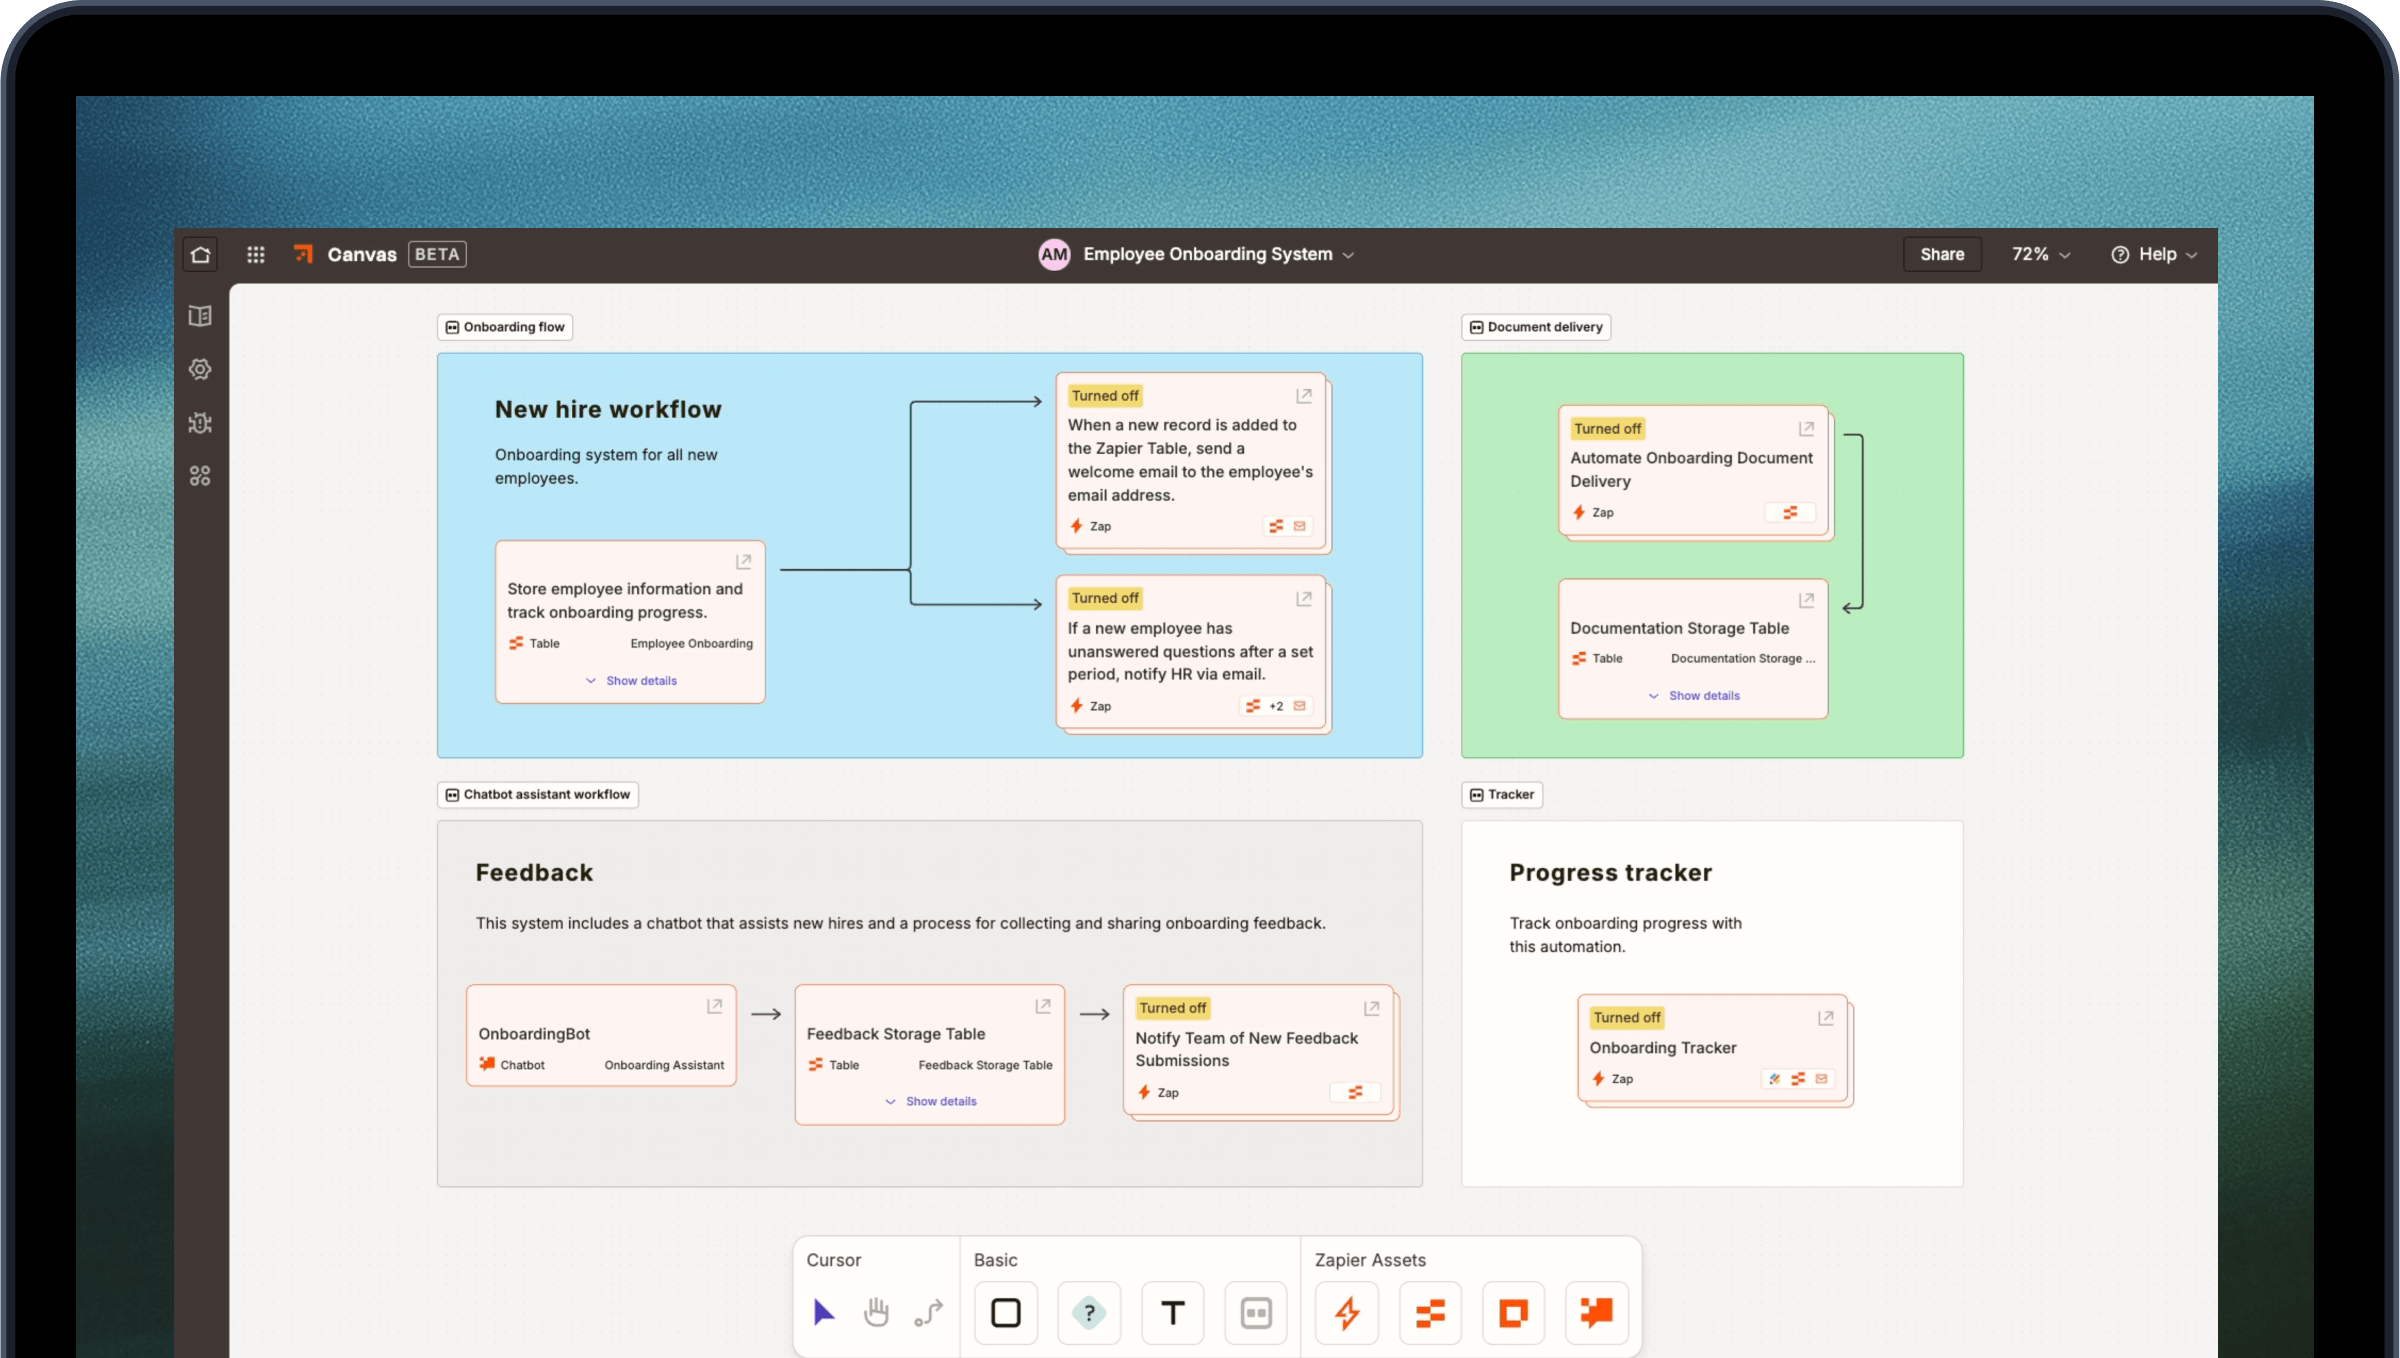Screen dimensions: 2400x1358
Task: Click the Onboarding flow section label
Action: point(504,326)
